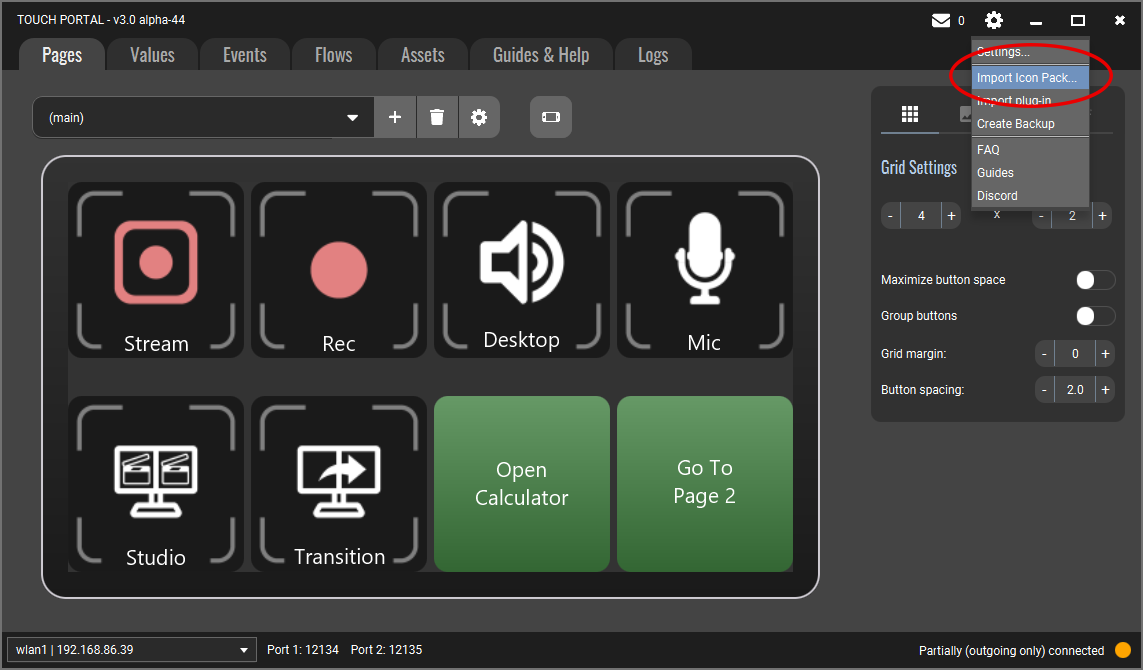The image size is (1143, 670).
Task: Add a new page with the plus icon
Action: 394,117
